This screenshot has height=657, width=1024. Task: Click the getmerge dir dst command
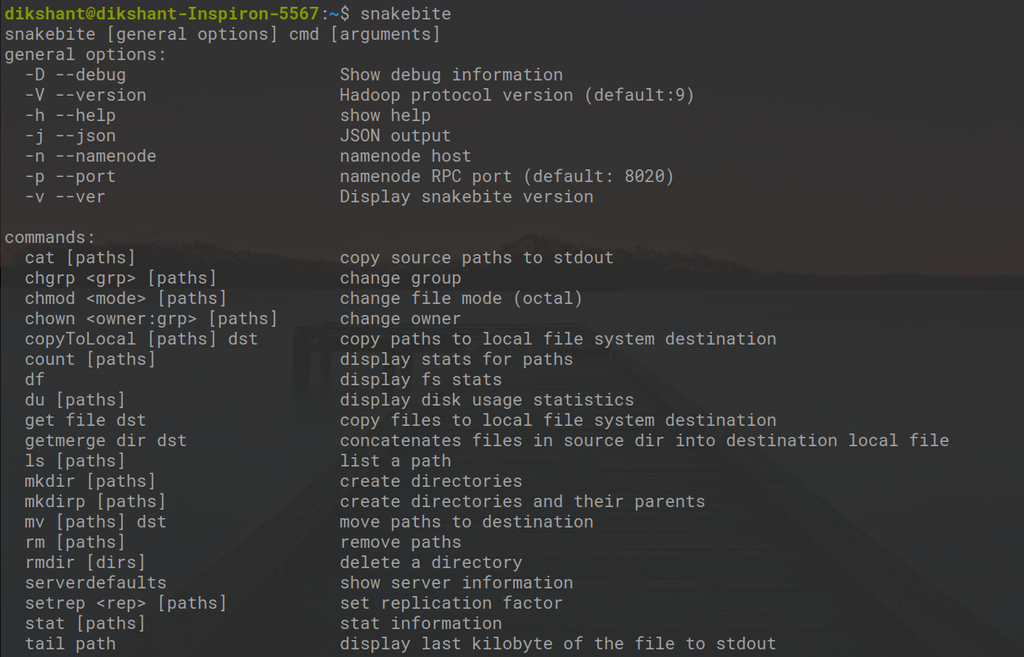[105, 441]
